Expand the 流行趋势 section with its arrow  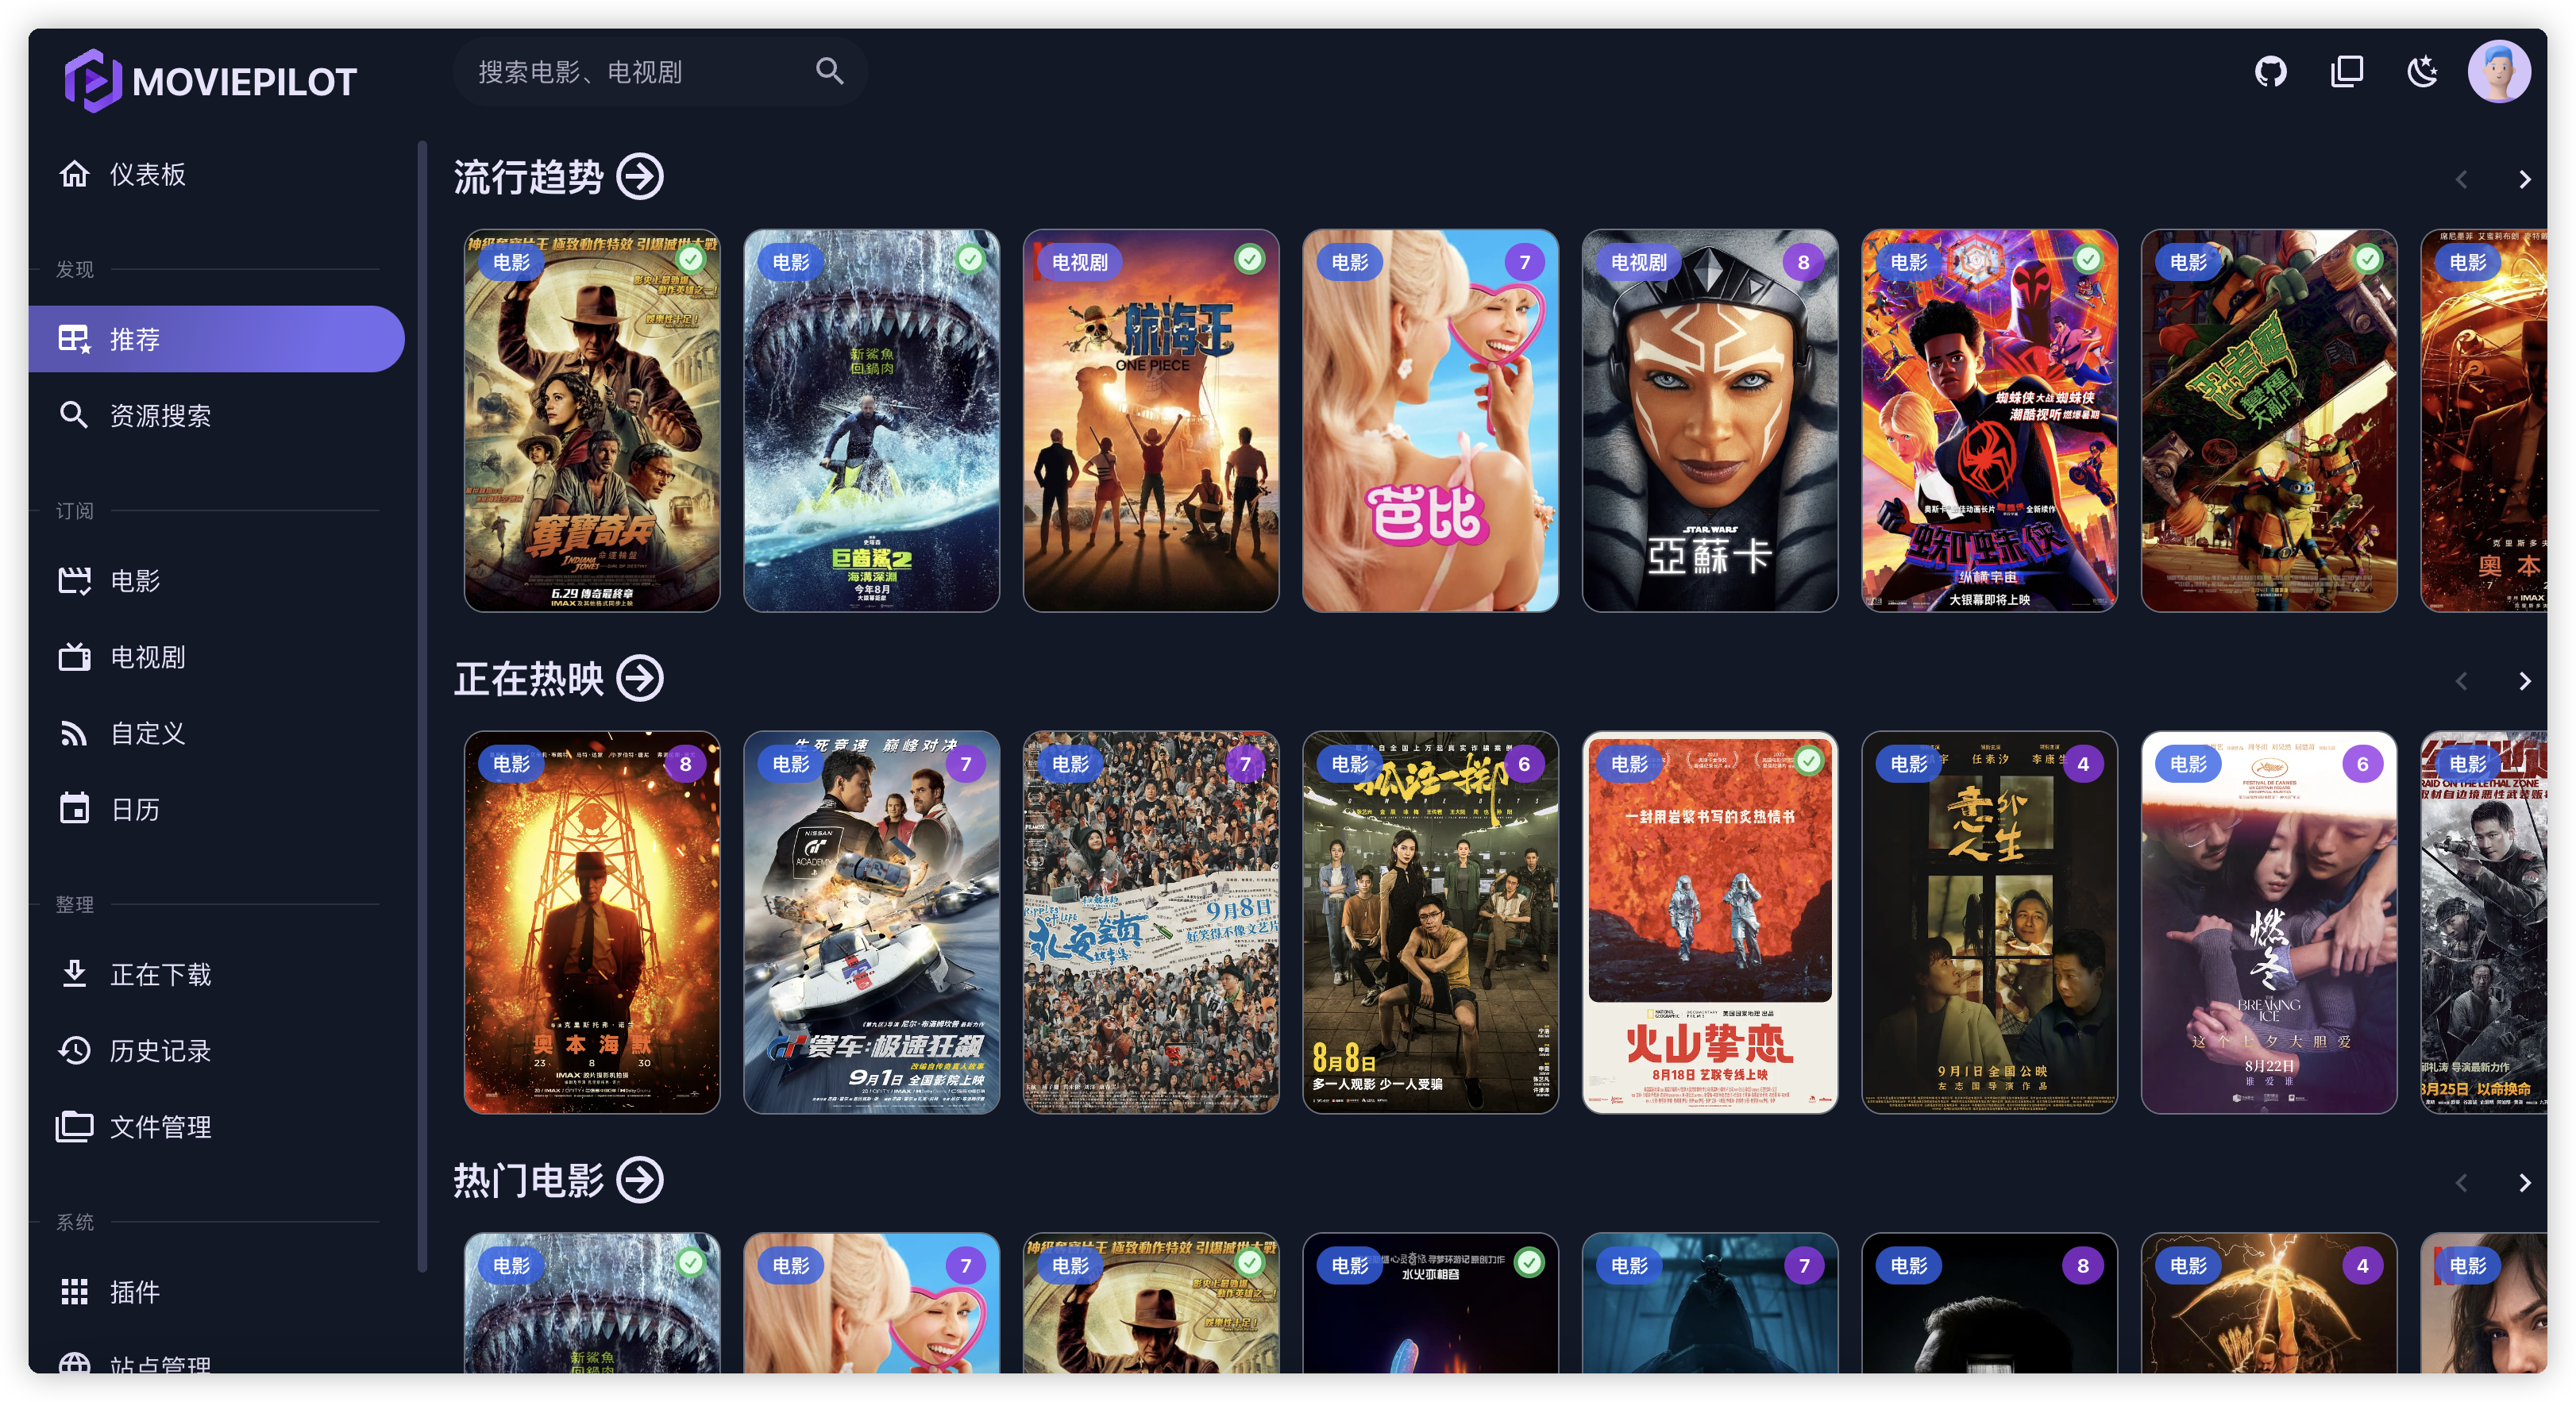click(640, 177)
